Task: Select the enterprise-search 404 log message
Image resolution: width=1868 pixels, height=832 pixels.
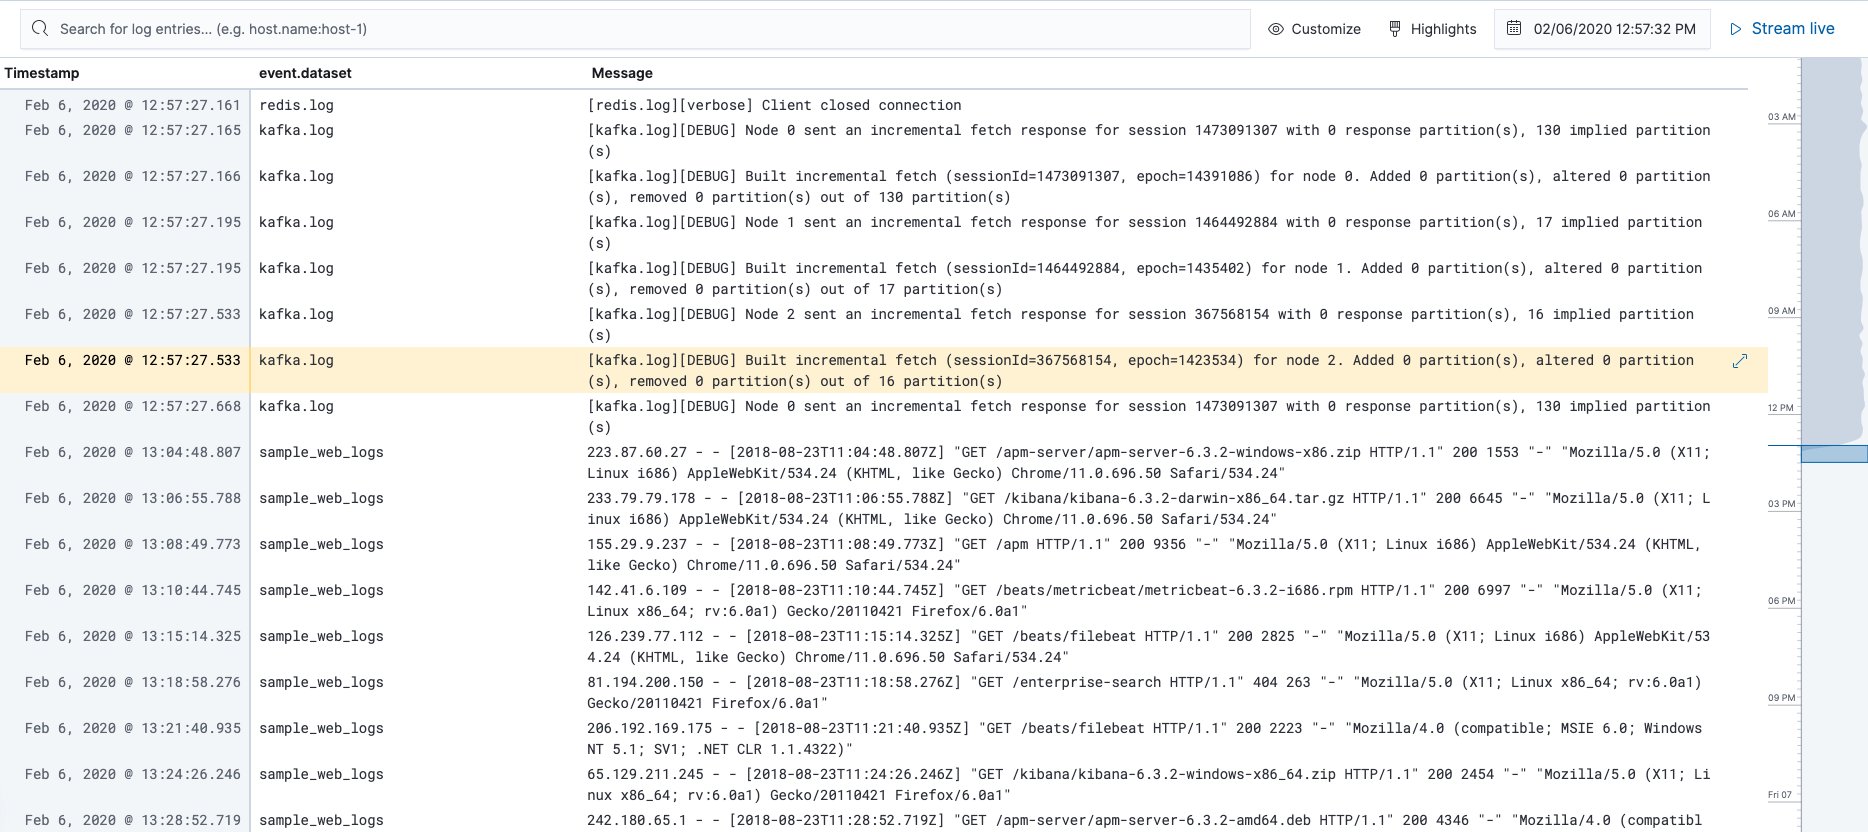Action: pos(1144,693)
